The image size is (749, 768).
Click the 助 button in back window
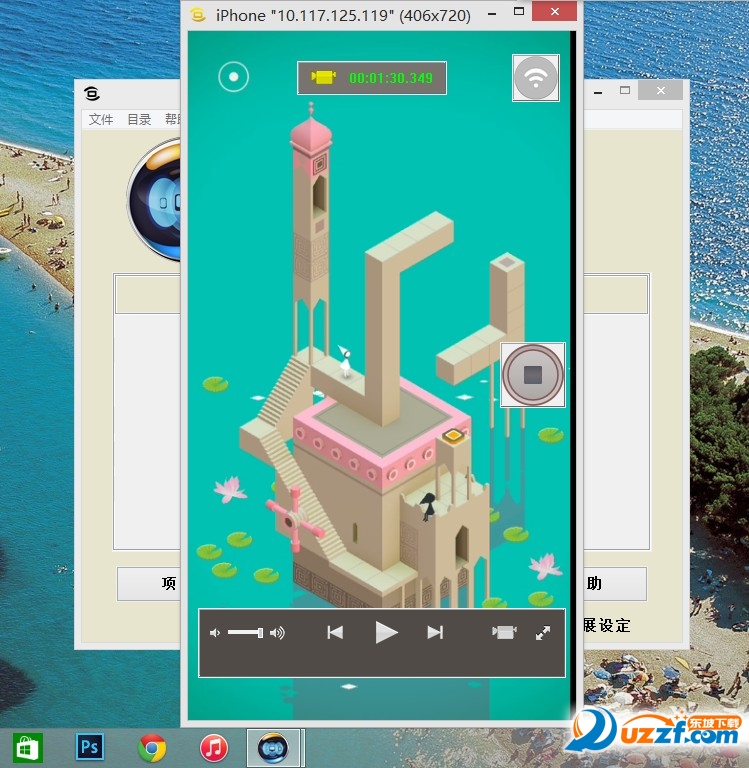tap(615, 583)
